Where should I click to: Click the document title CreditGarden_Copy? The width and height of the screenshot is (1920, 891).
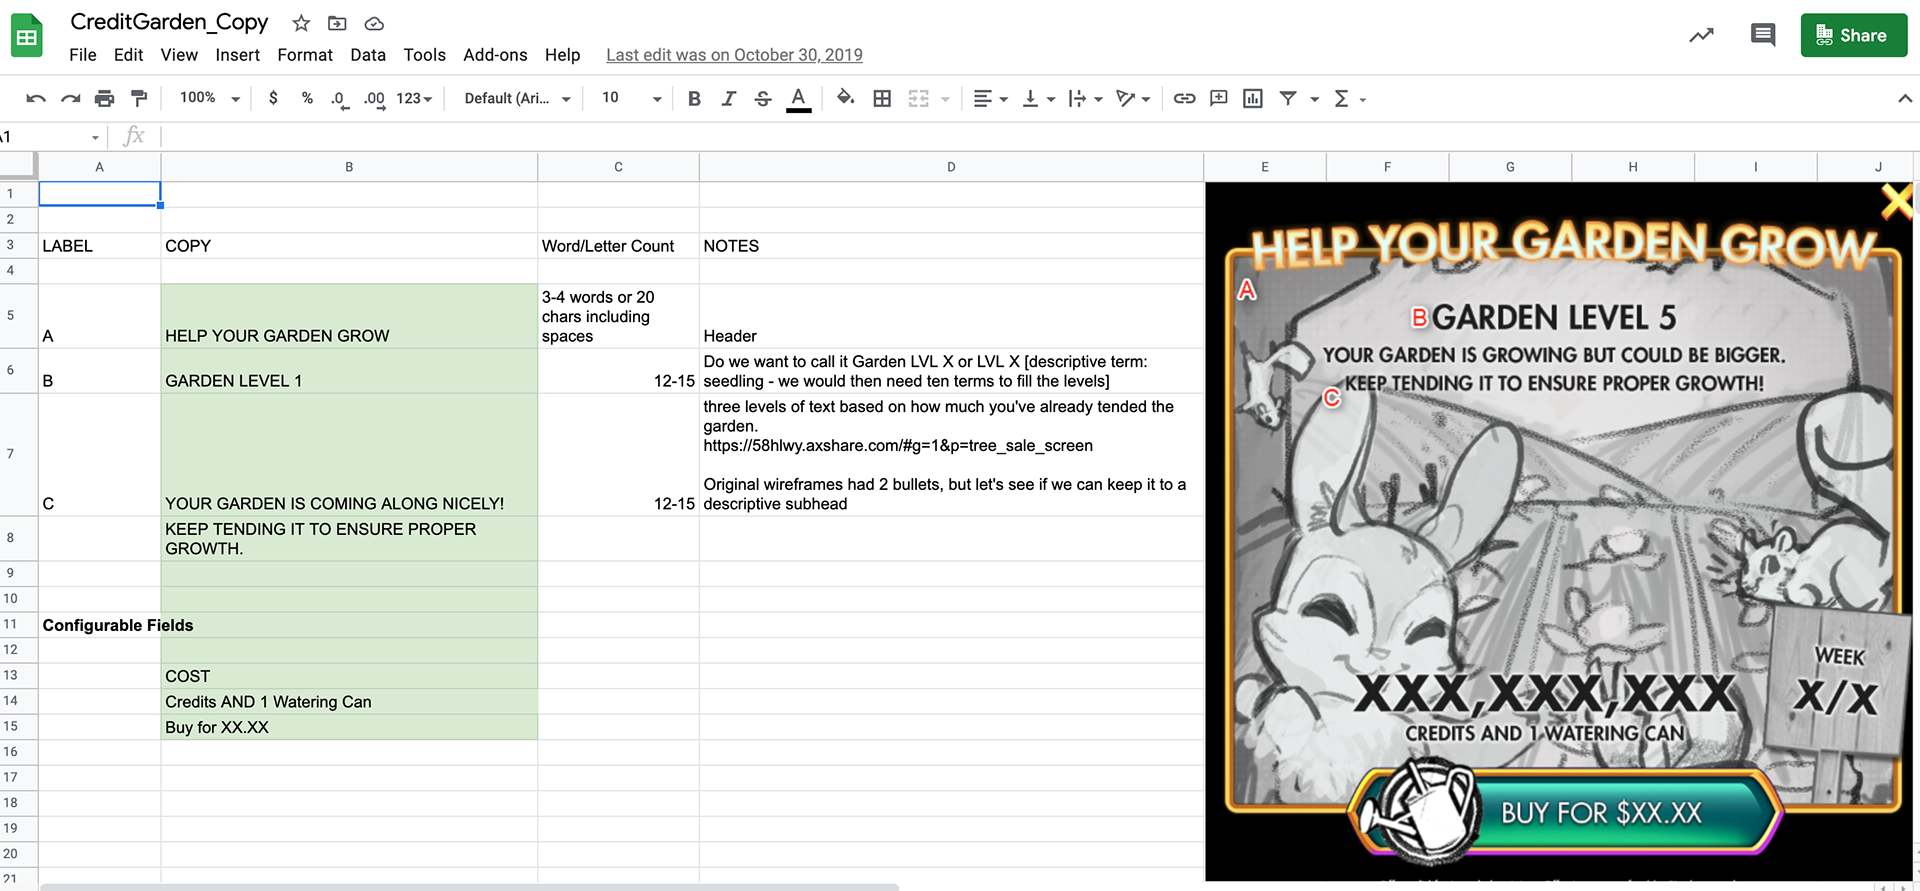point(169,22)
